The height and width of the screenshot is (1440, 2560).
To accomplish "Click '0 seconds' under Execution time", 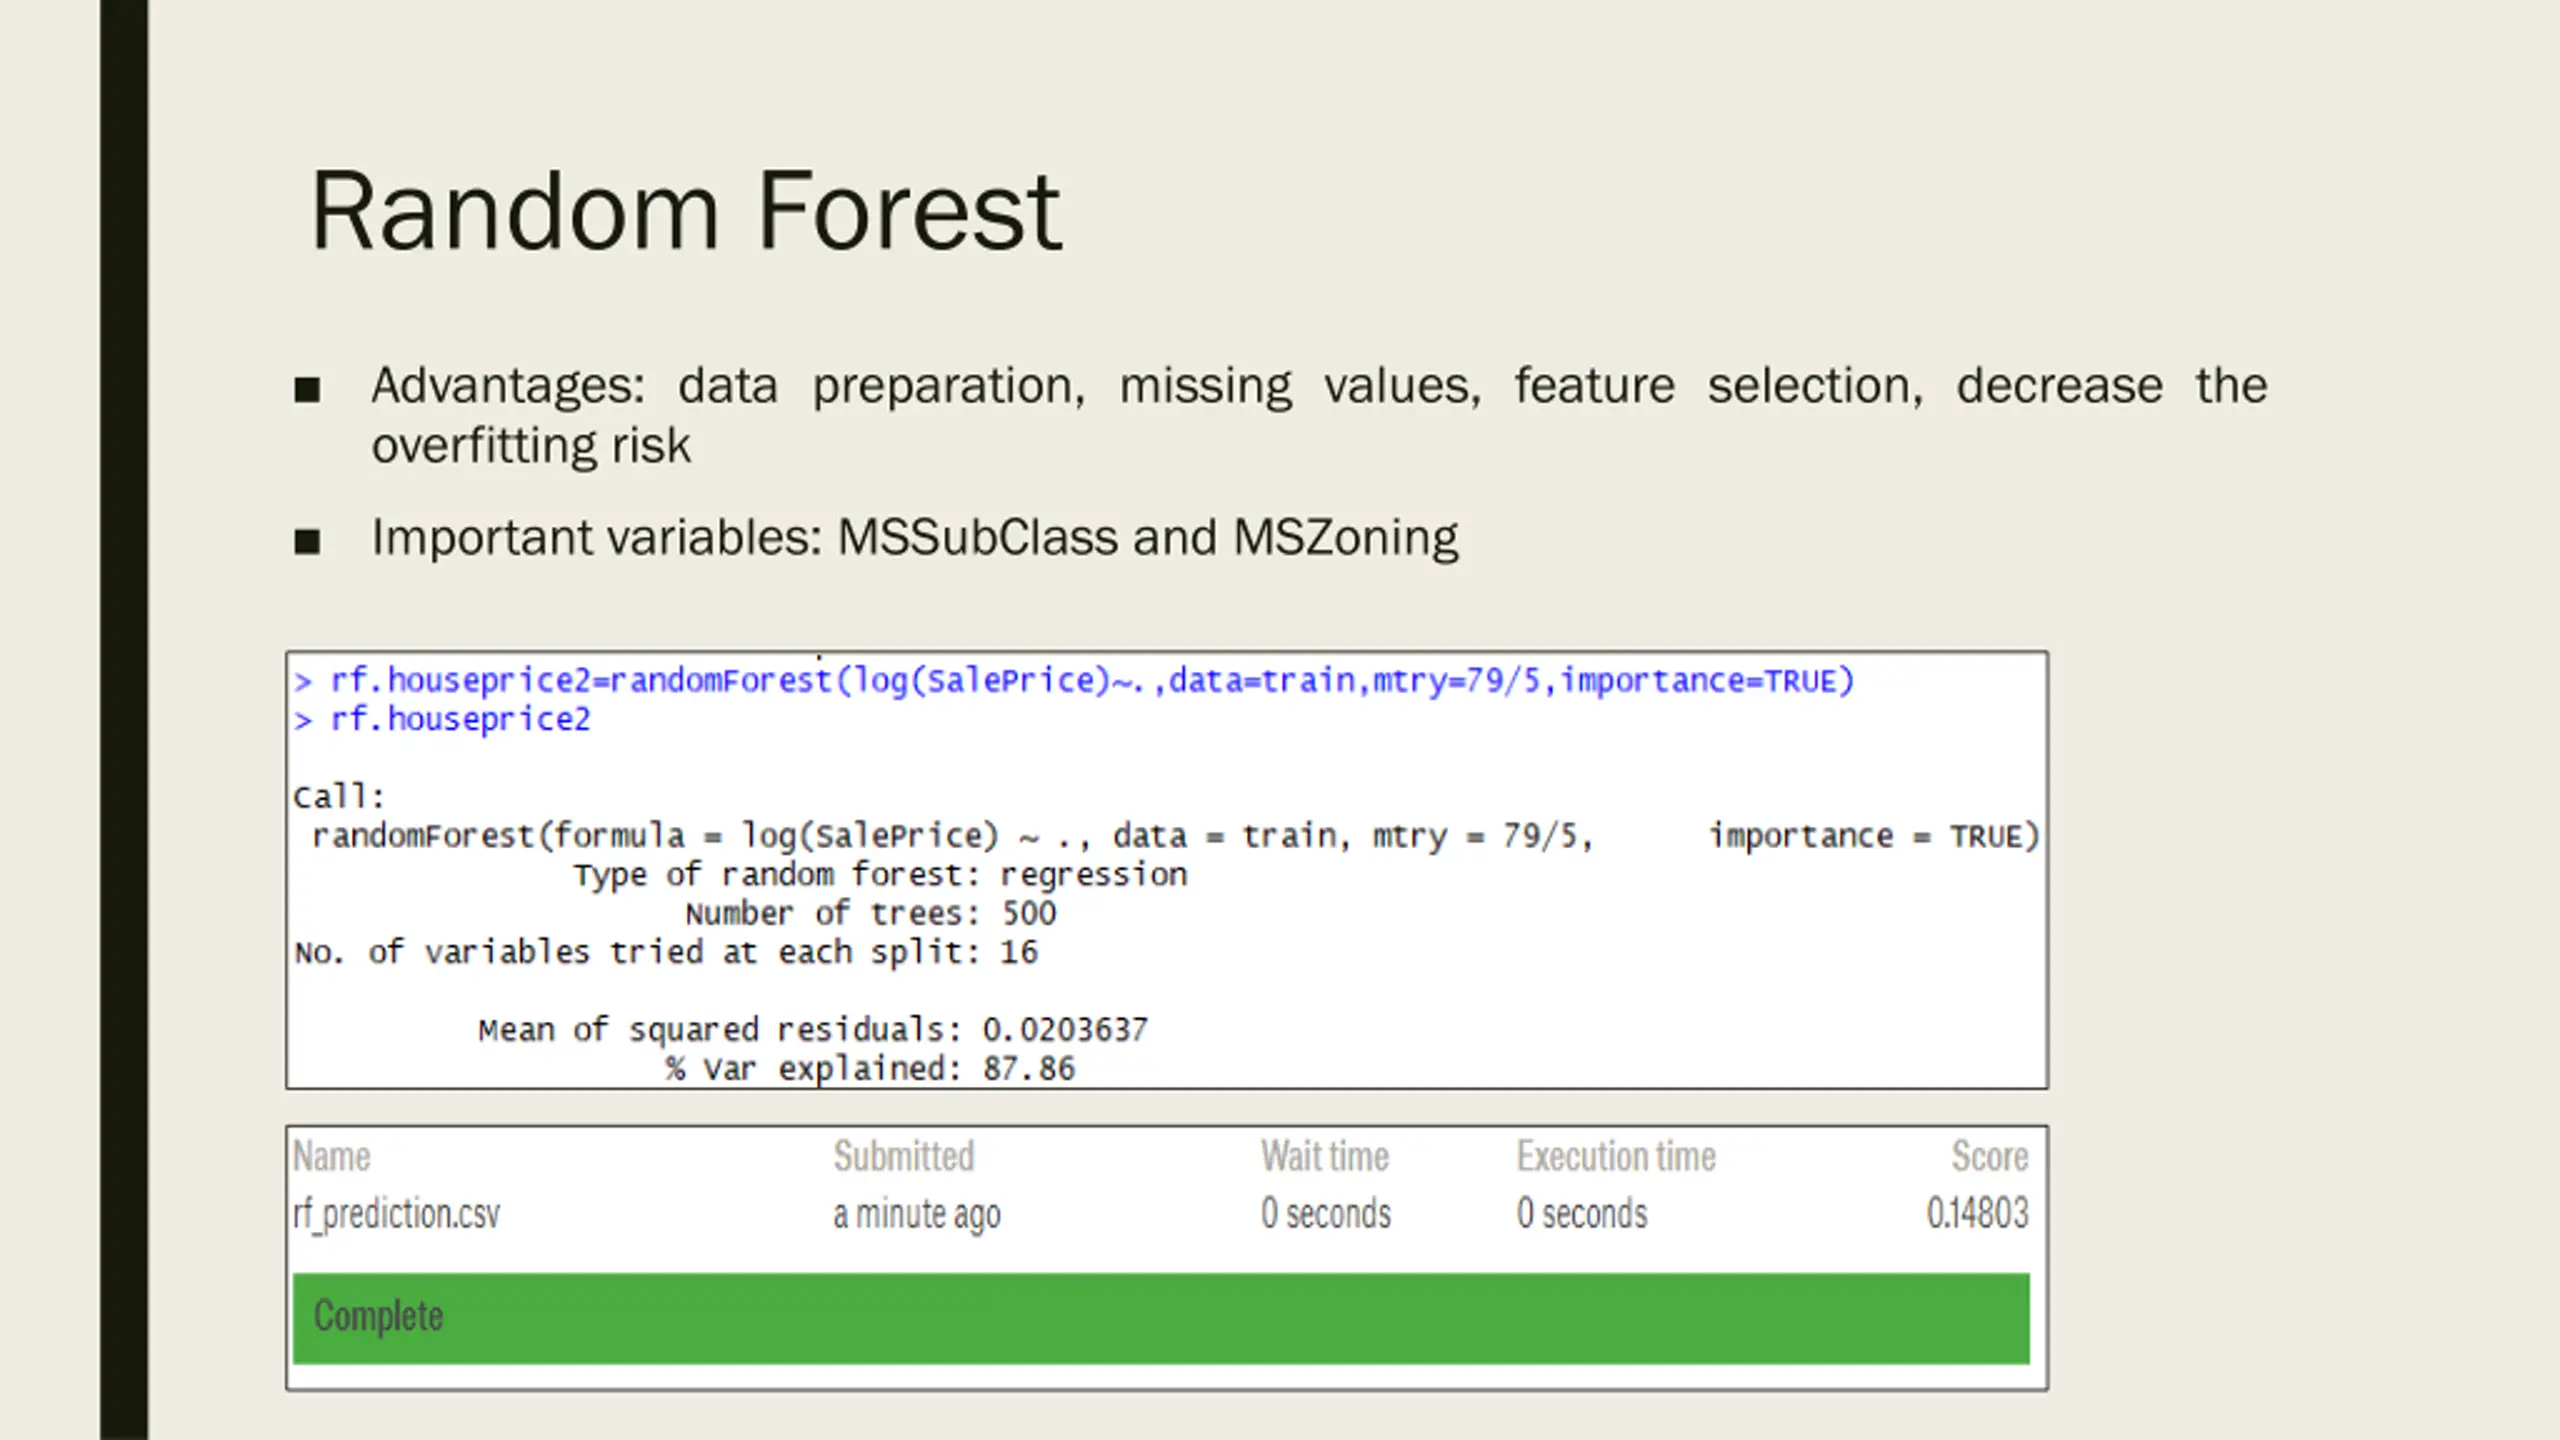I will [1581, 1213].
